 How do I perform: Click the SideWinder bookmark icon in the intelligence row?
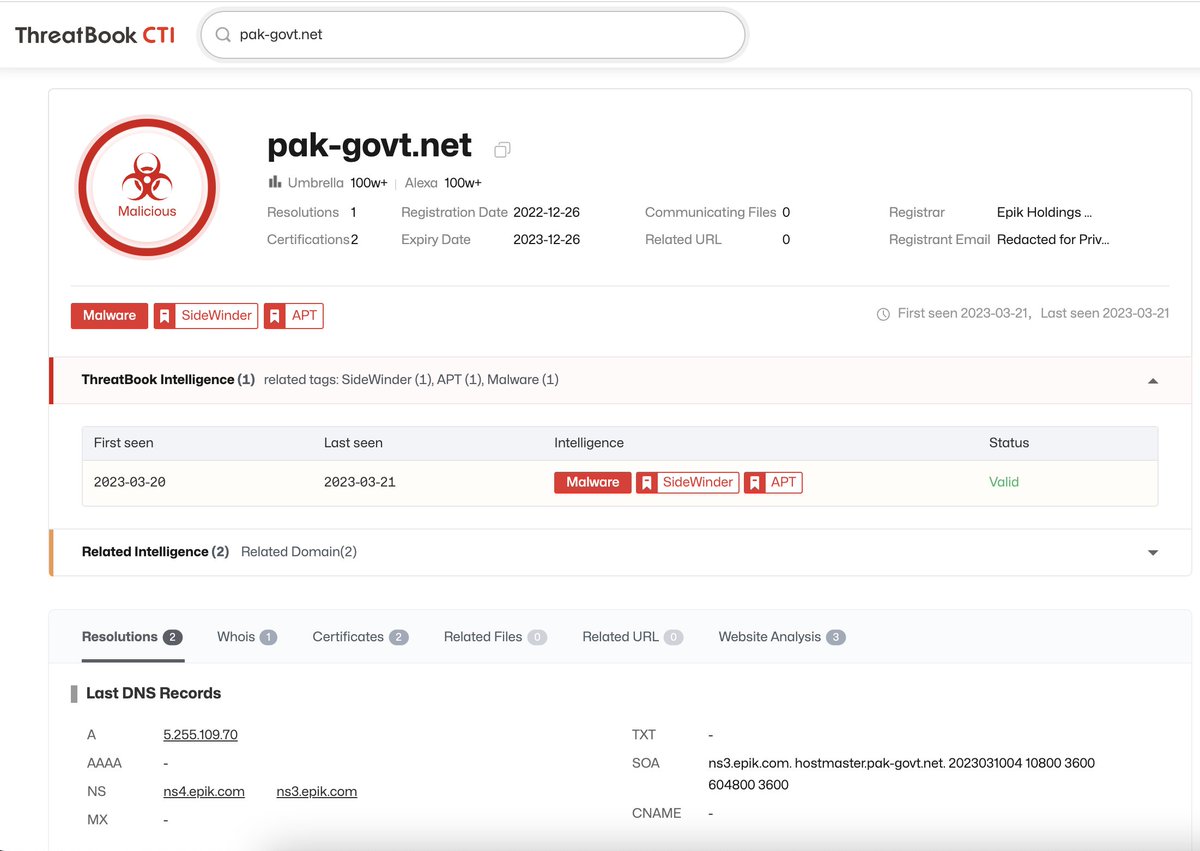[649, 482]
